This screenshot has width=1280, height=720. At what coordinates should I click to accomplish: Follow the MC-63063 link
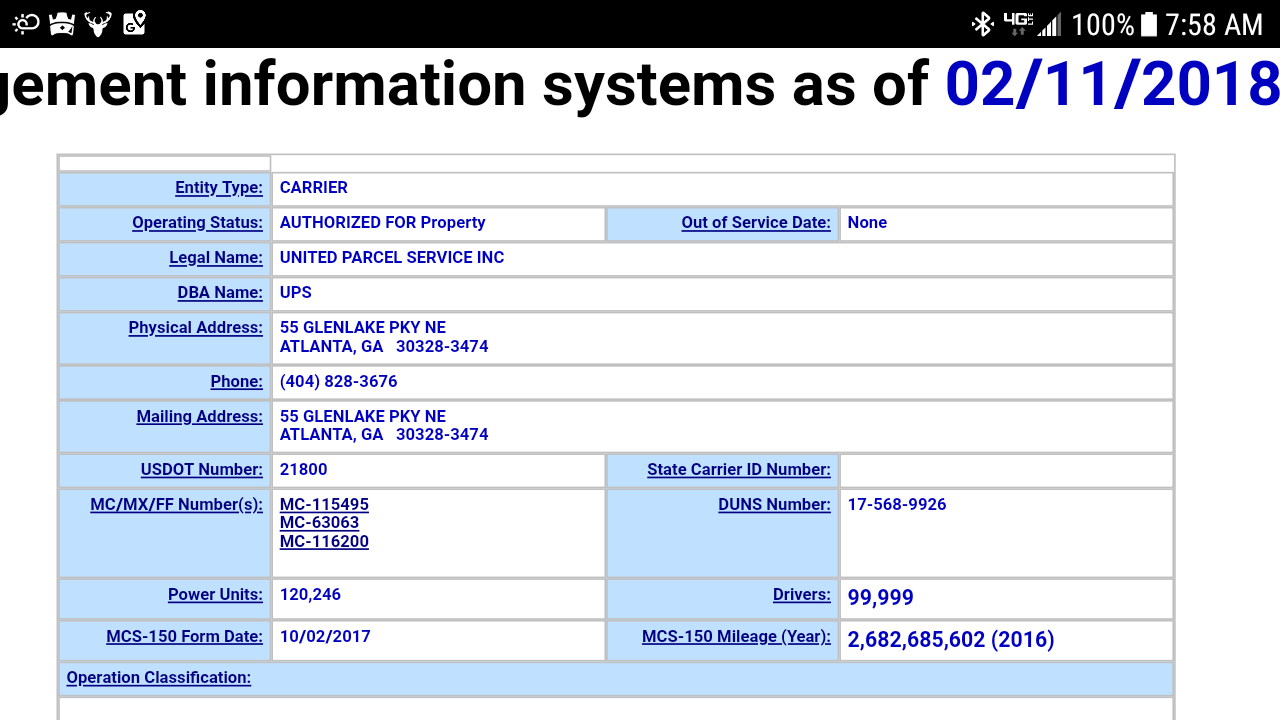click(x=319, y=523)
